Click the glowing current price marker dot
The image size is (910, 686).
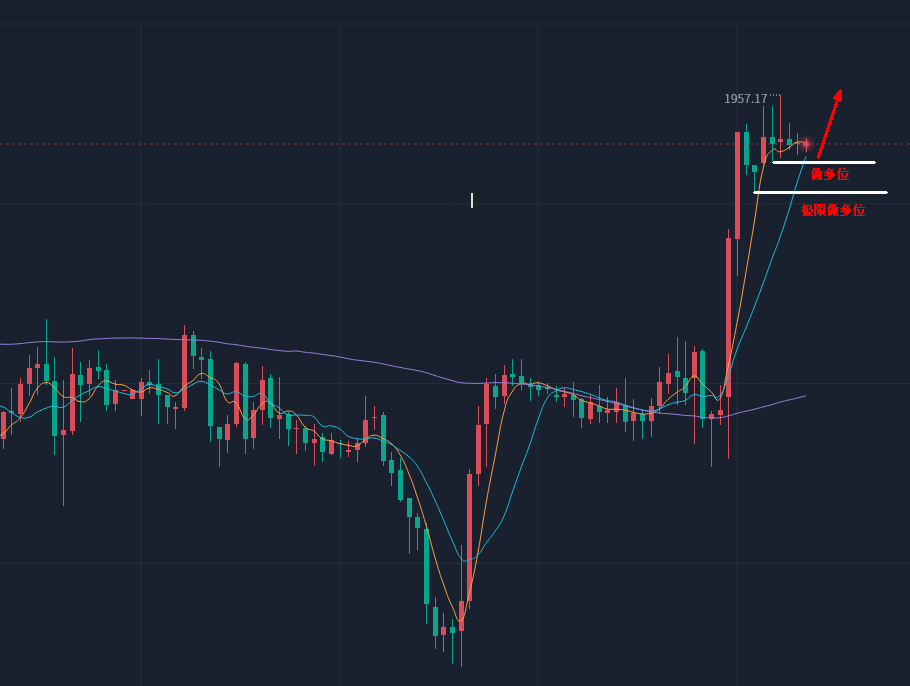point(806,143)
